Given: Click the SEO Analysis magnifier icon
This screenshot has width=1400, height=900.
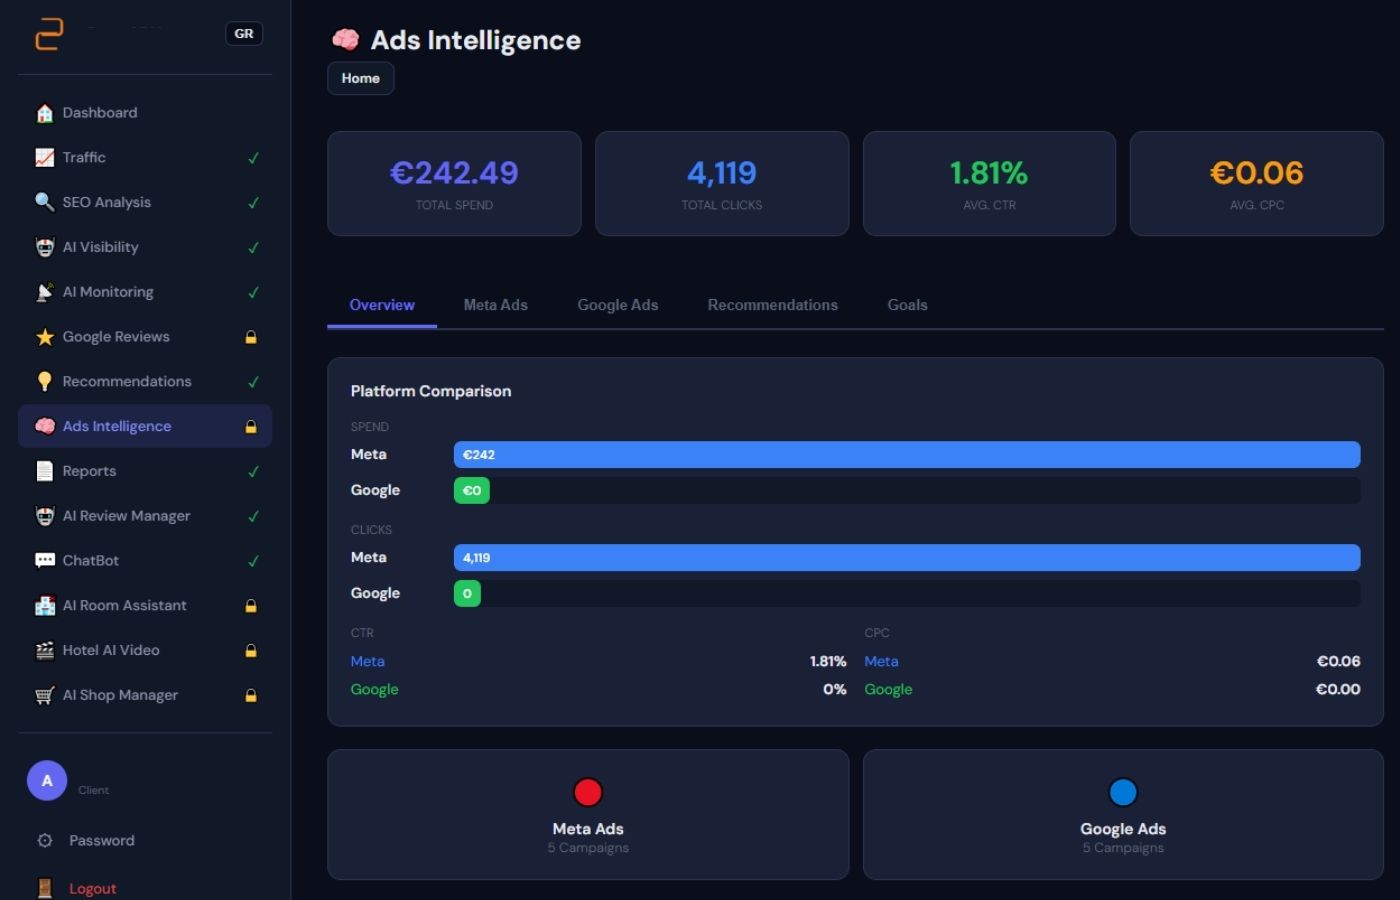Looking at the screenshot, I should point(45,202).
